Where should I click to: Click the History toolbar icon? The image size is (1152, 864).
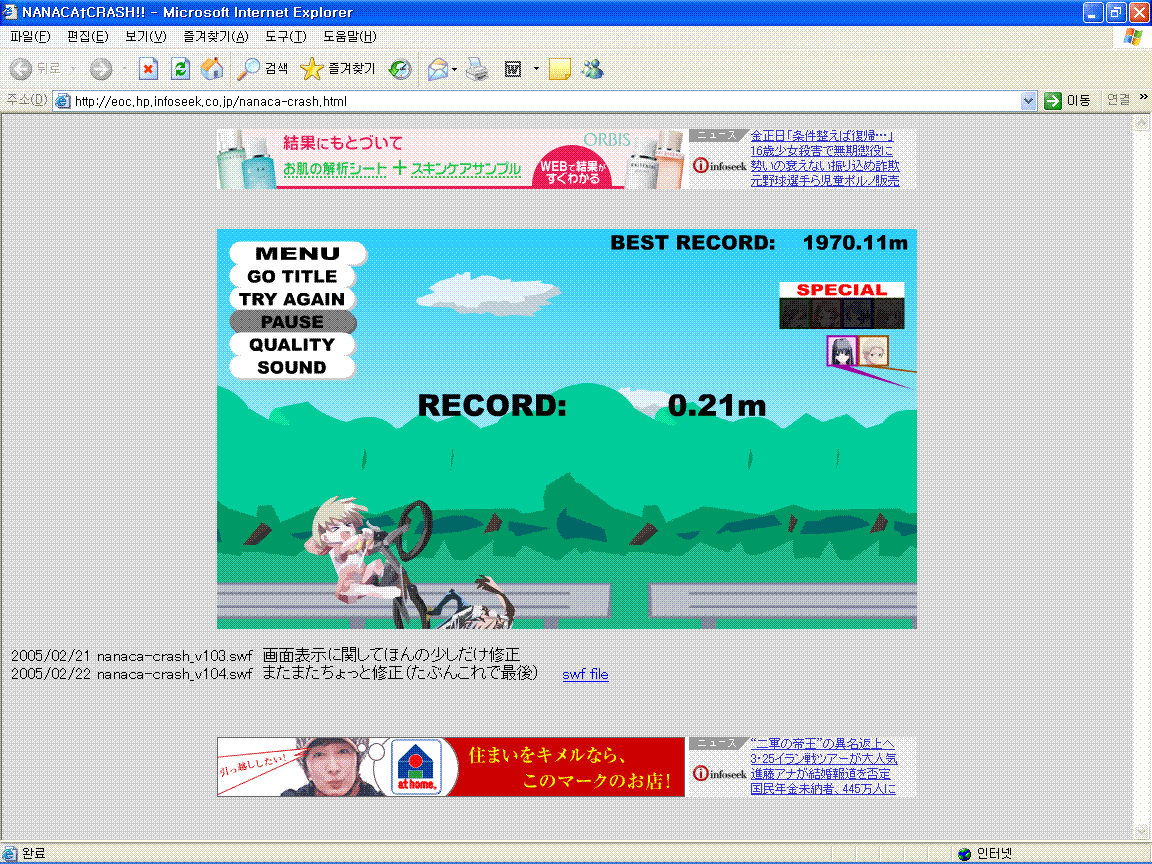400,69
